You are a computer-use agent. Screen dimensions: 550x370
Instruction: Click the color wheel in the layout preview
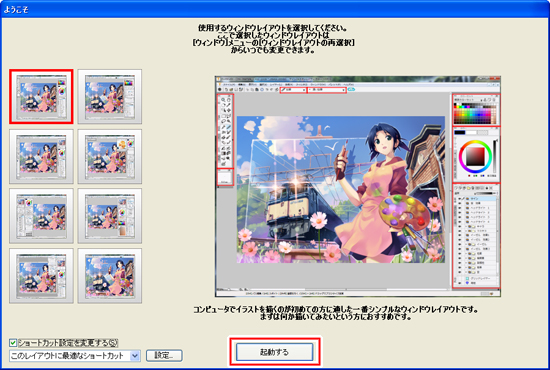(x=475, y=155)
